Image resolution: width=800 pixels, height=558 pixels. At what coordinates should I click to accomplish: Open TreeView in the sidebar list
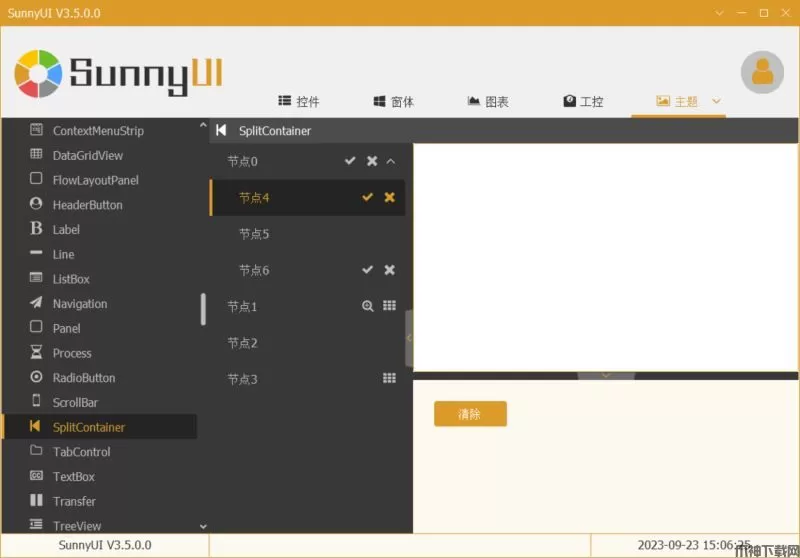click(77, 526)
